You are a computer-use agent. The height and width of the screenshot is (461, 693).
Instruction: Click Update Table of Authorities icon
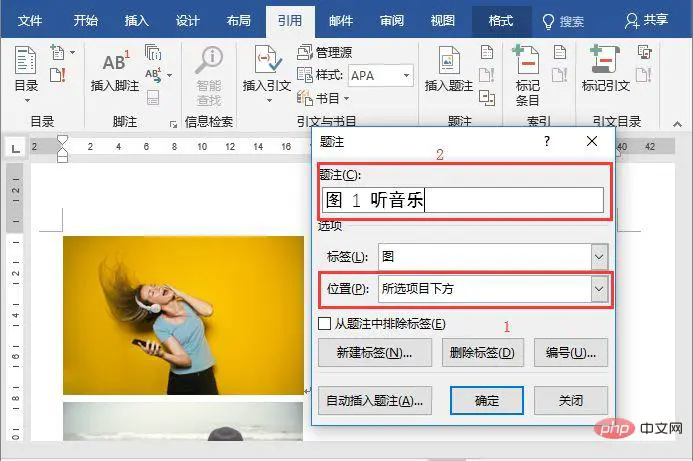click(x=644, y=75)
